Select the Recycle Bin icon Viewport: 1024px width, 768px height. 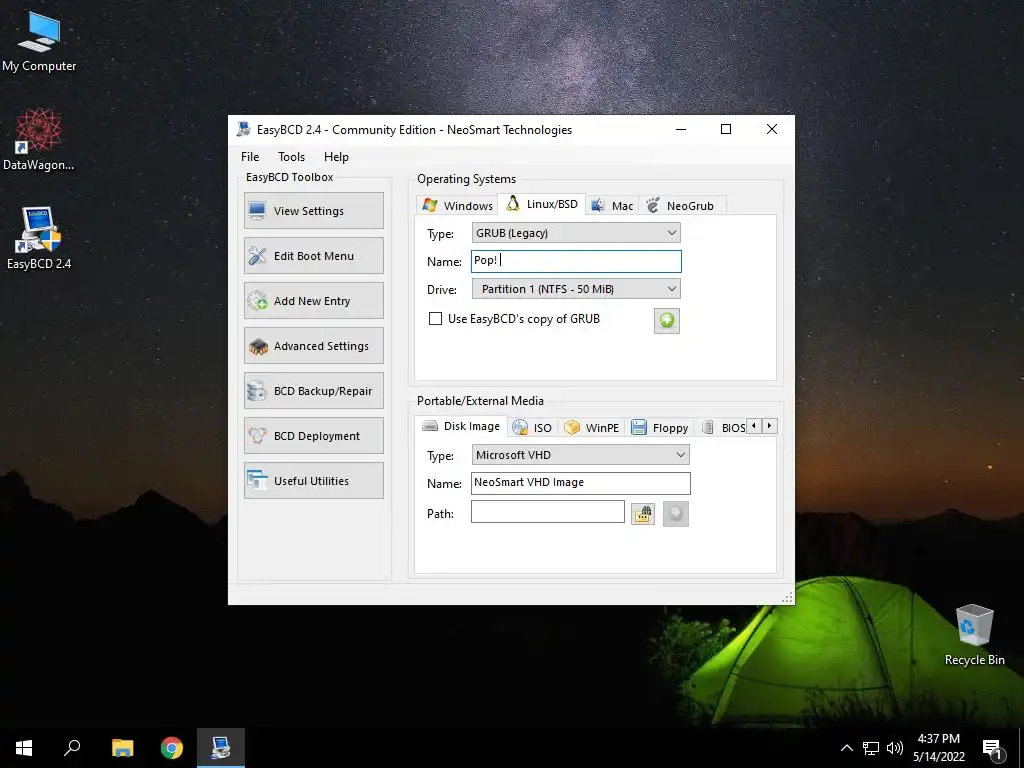click(974, 635)
